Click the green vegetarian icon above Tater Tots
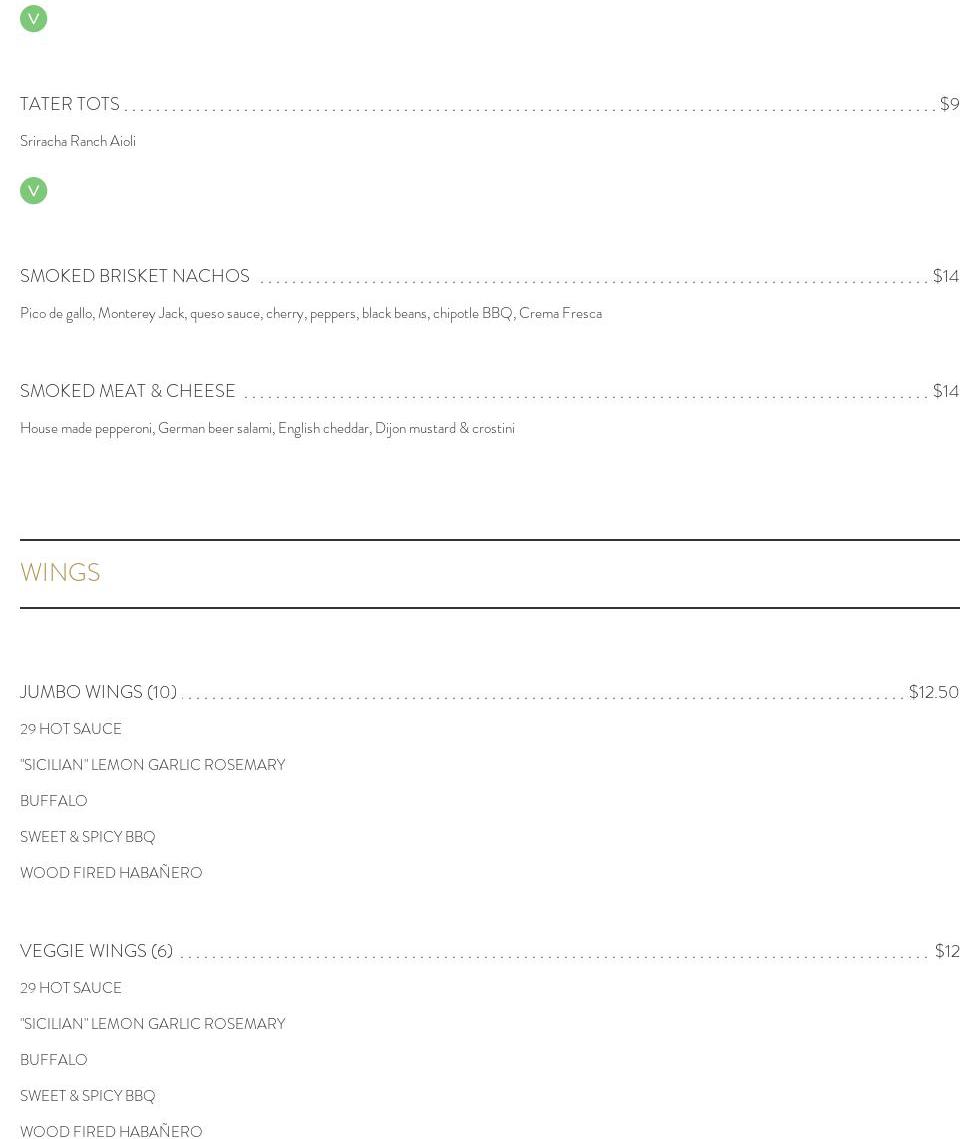The width and height of the screenshot is (965, 1139). coord(33,18)
